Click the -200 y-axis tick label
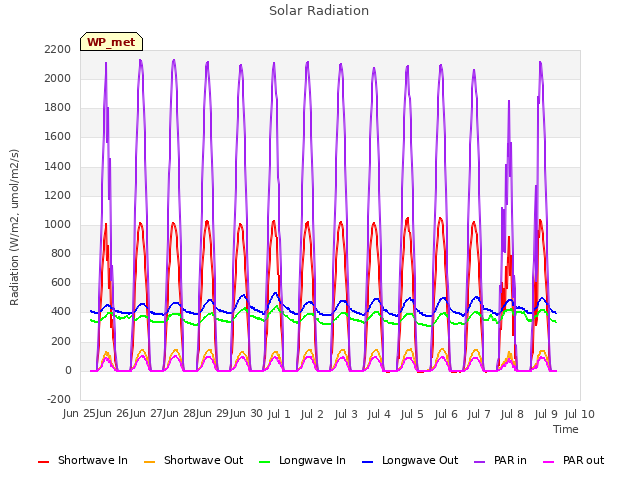The image size is (640, 480). (59, 400)
